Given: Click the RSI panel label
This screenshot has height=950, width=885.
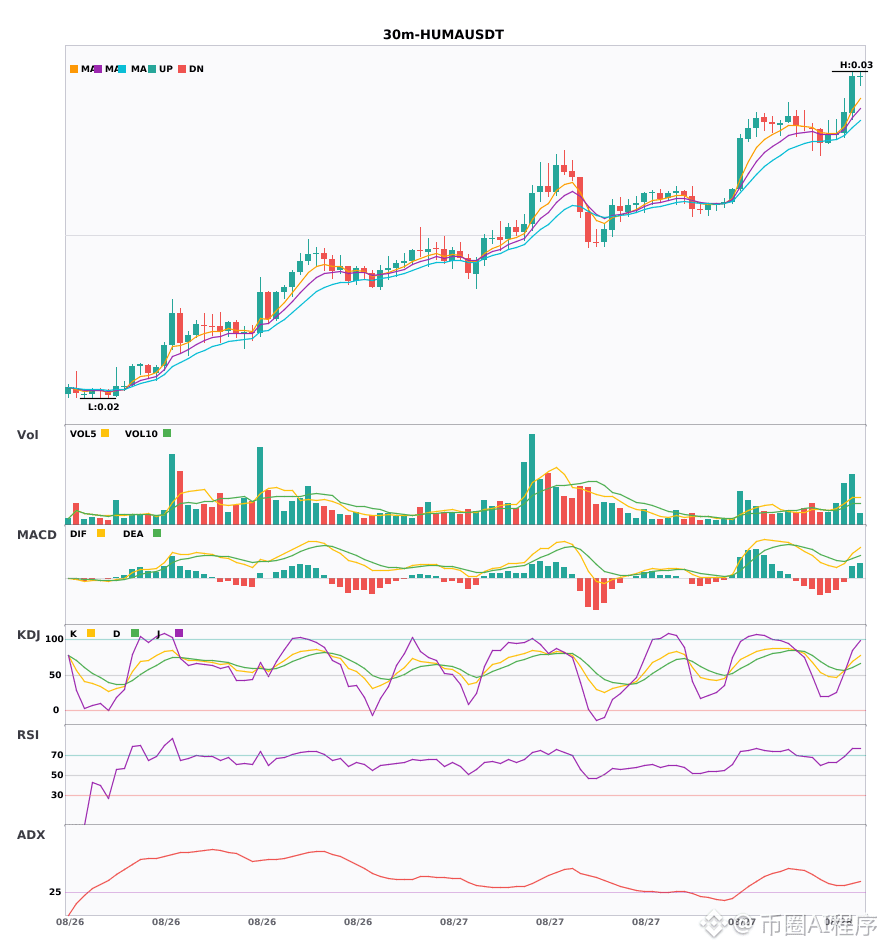Looking at the screenshot, I should coord(28,735).
